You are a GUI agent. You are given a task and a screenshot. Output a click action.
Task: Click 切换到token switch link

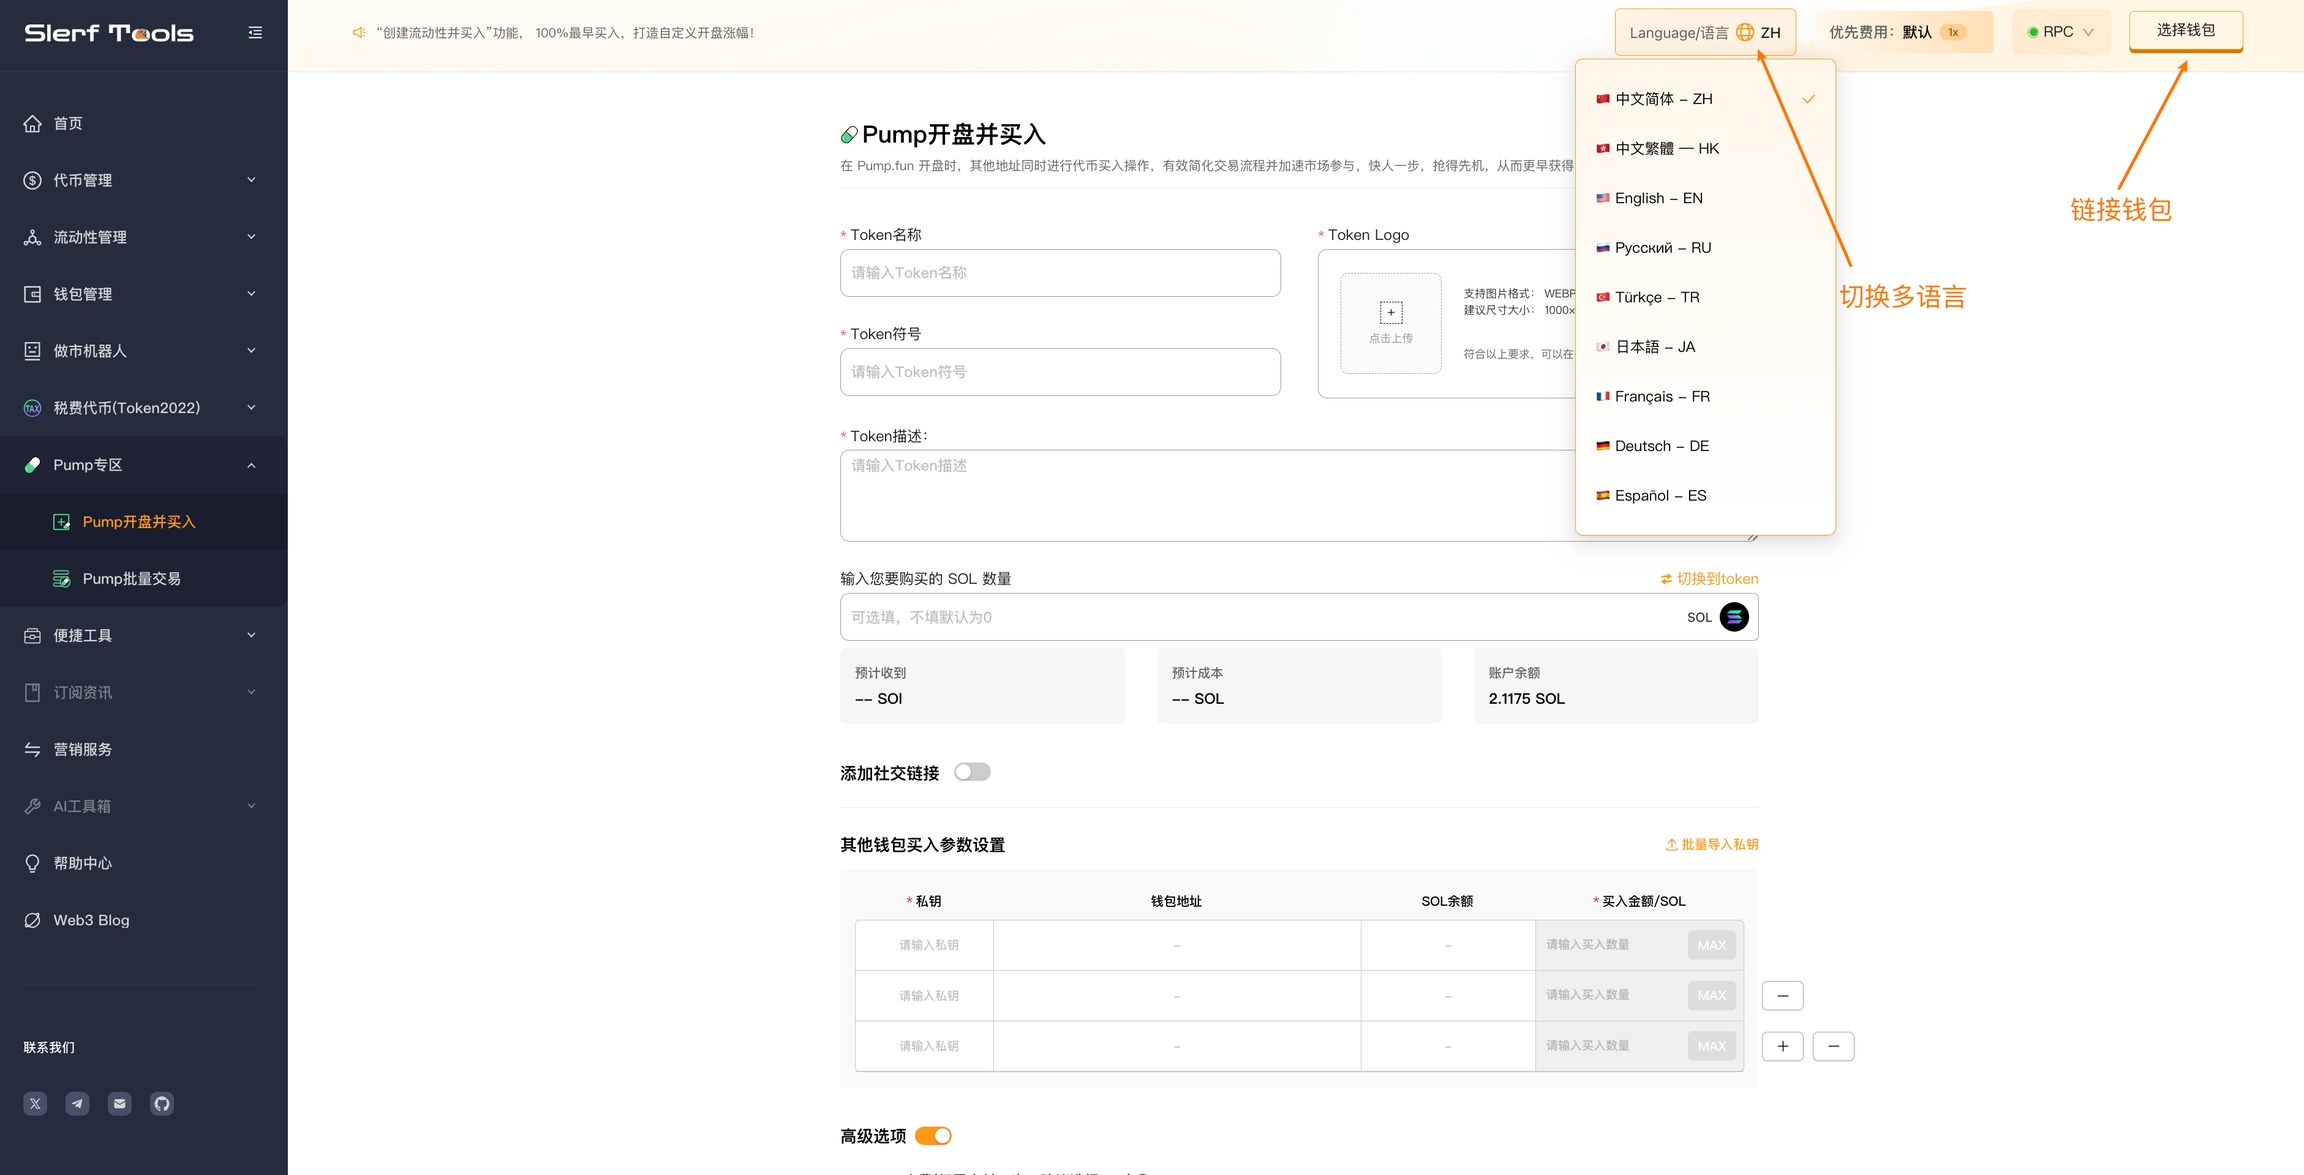click(1709, 579)
